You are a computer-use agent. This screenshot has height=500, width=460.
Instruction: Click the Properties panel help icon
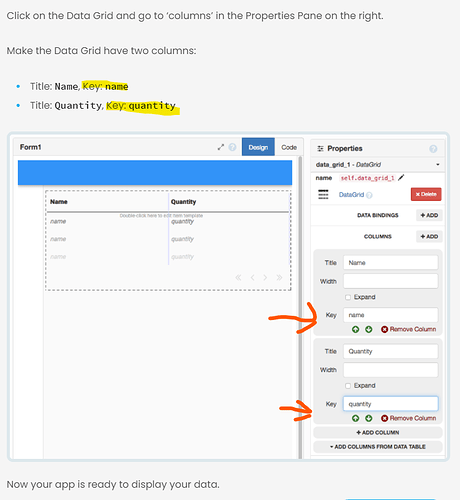pyautogui.click(x=433, y=149)
